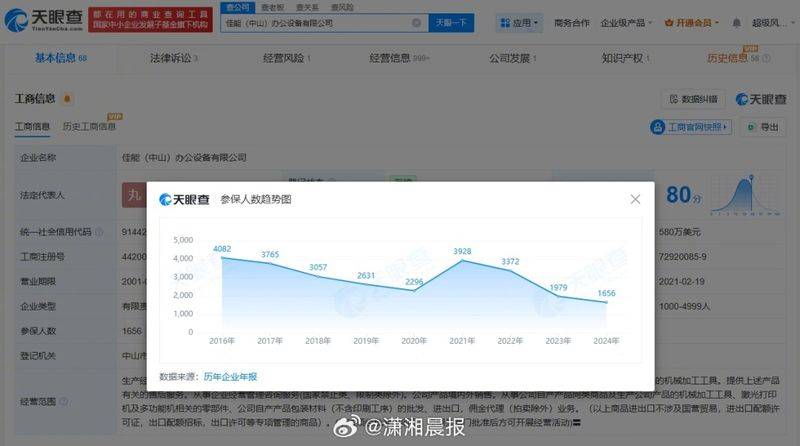Screen dimensions: 800x446
Task: Click the 2018年 data point labeled 3057
Action: pos(318,276)
